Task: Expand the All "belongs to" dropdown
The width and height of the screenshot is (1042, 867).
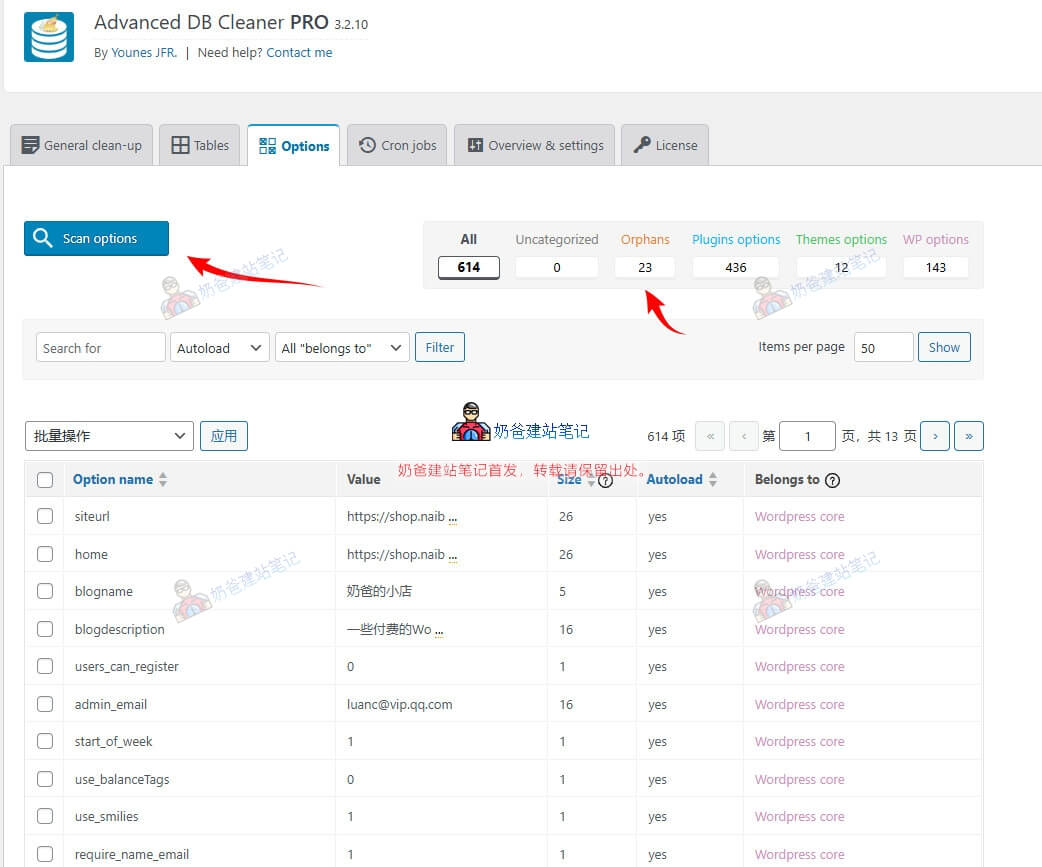Action: pos(342,348)
